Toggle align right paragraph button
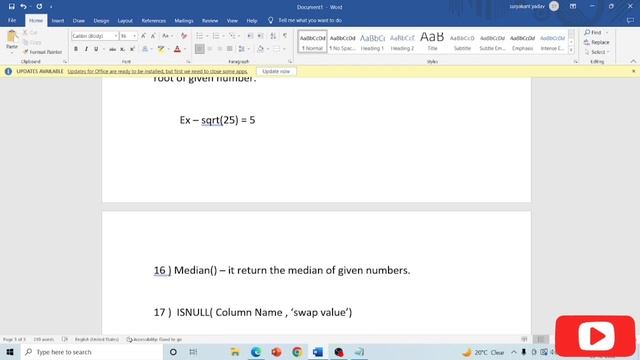This screenshot has width=640, height=360. pos(220,49)
